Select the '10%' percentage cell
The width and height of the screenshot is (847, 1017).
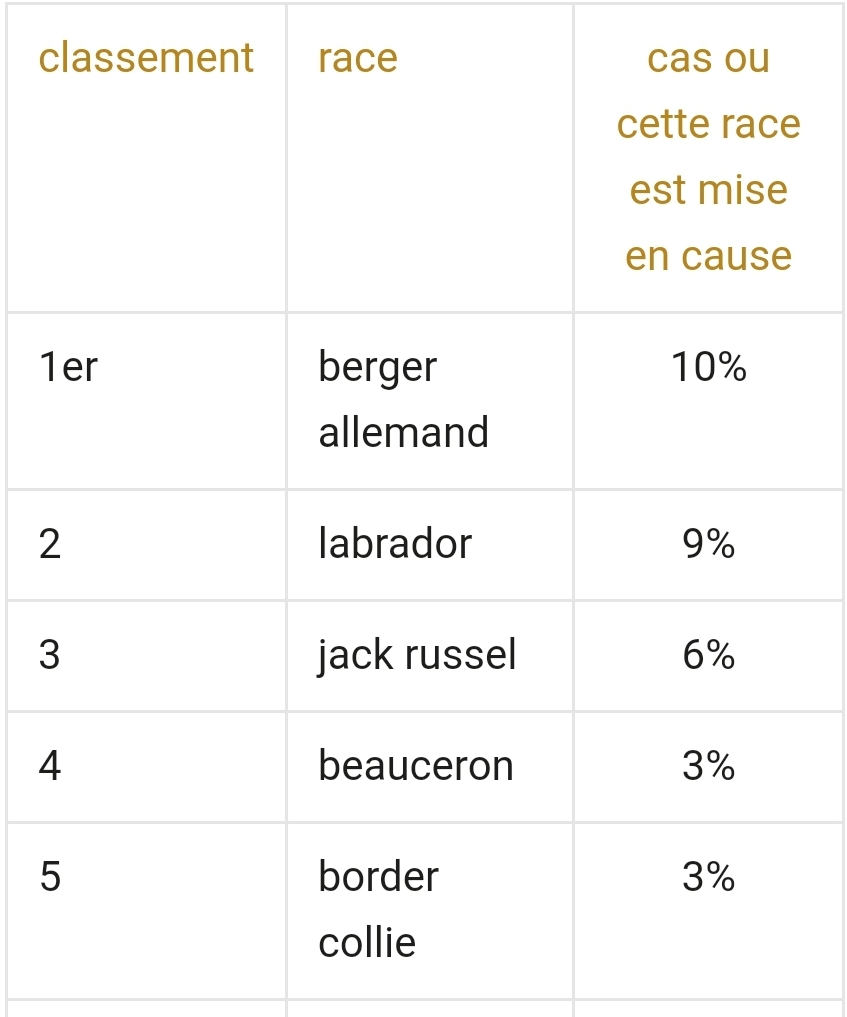708,368
